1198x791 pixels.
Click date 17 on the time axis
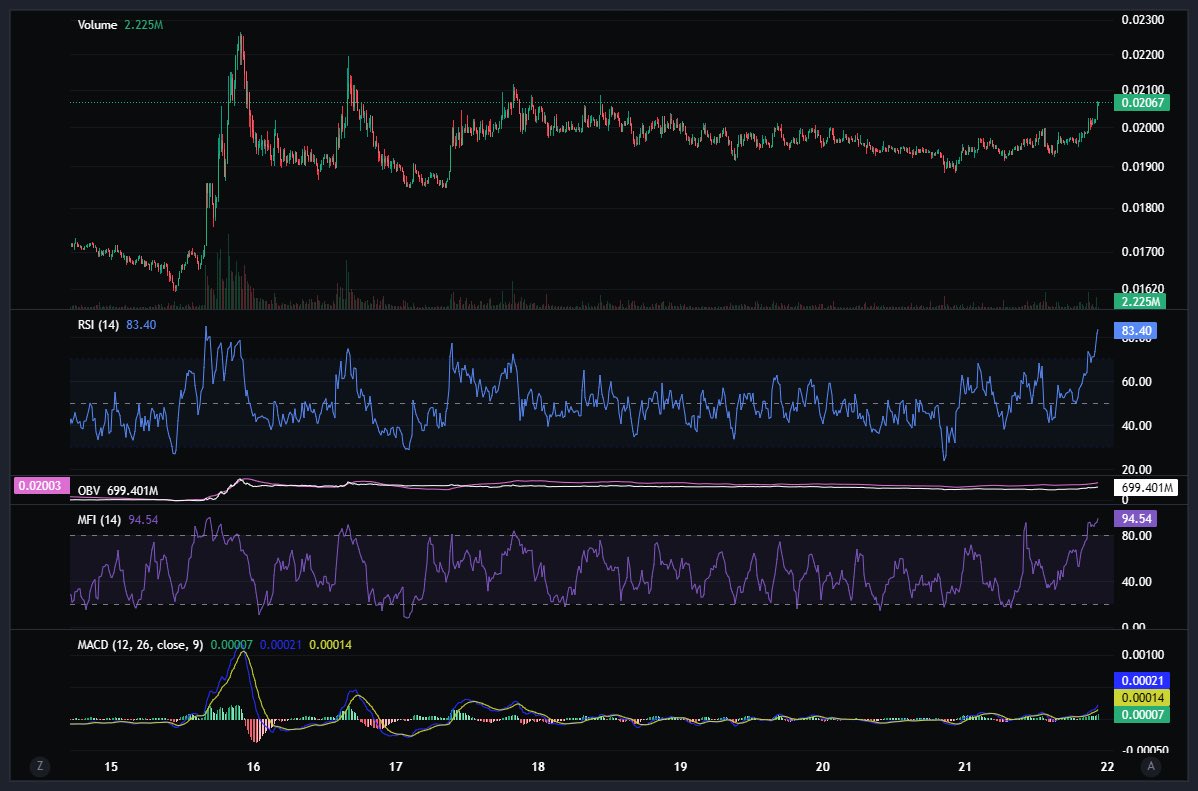point(396,767)
